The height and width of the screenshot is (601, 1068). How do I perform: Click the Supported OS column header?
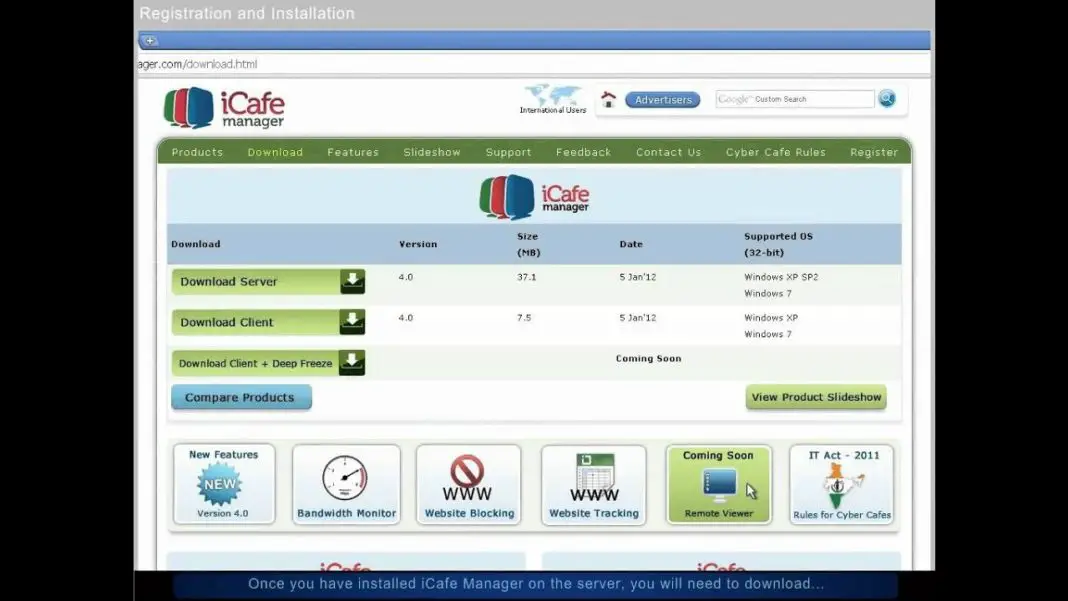click(x=779, y=244)
